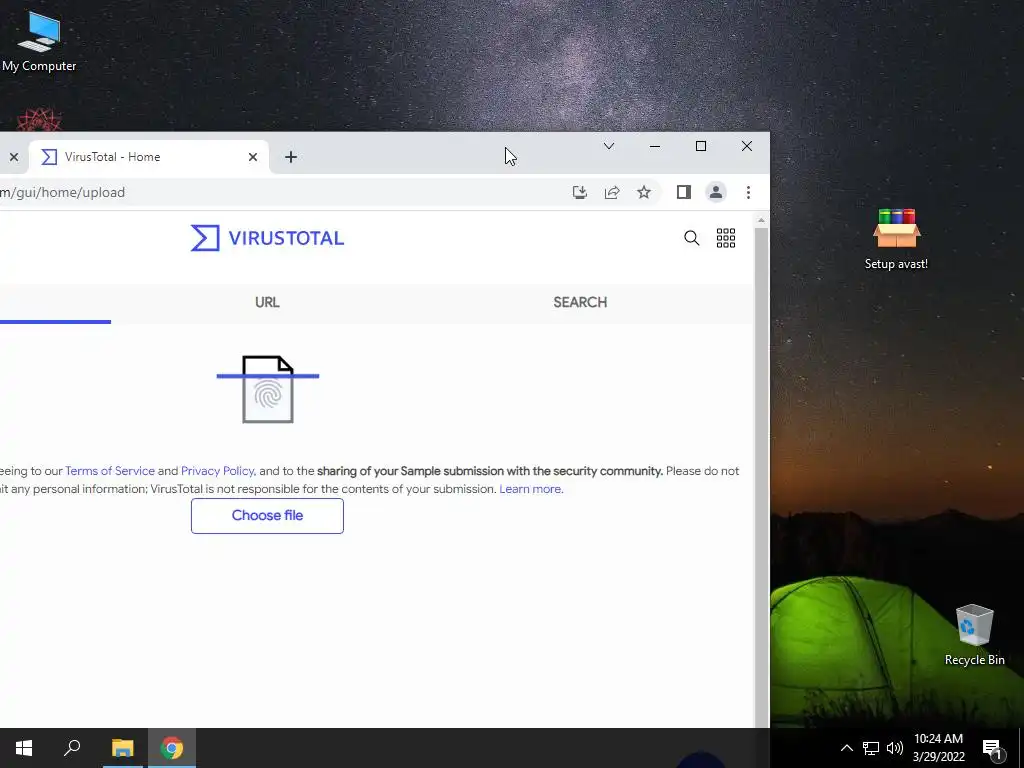Select the VirusTotal - Home tab
This screenshot has width=1024, height=768.
[x=149, y=157]
